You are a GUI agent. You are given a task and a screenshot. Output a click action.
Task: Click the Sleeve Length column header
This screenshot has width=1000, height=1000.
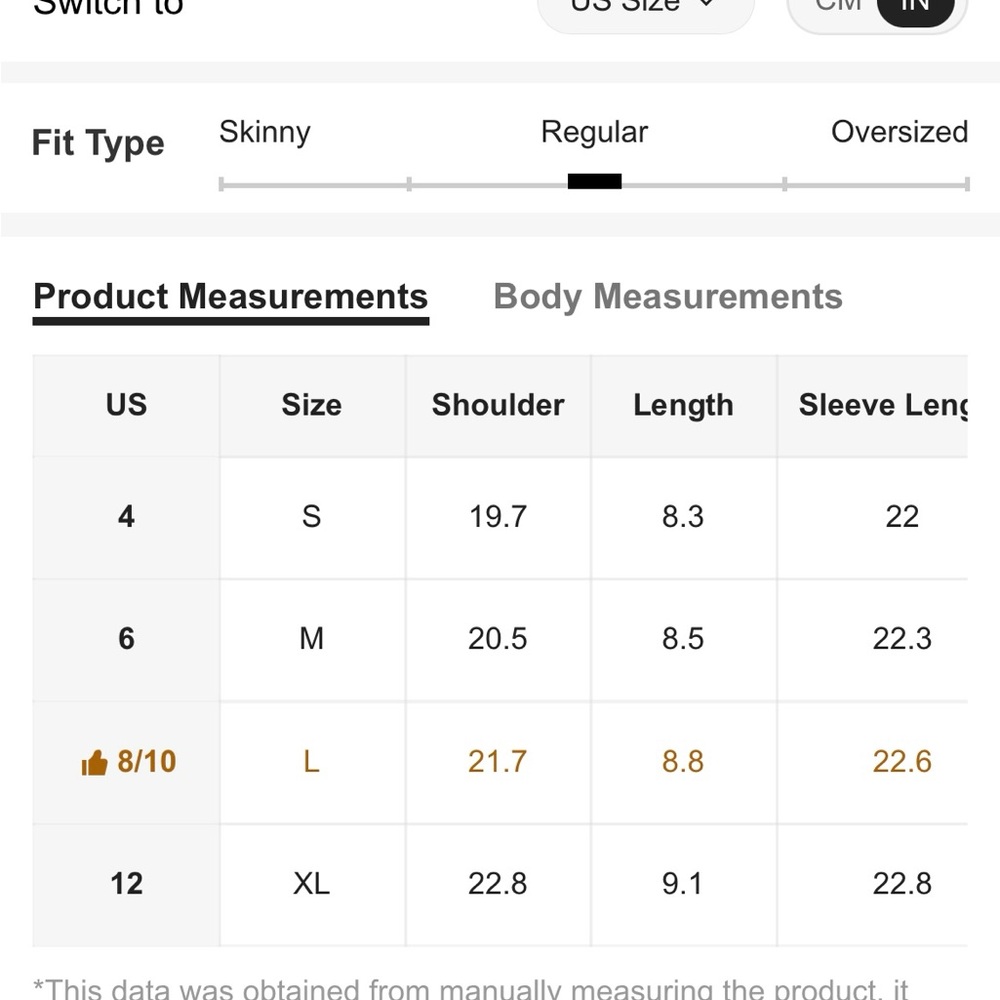click(x=883, y=406)
